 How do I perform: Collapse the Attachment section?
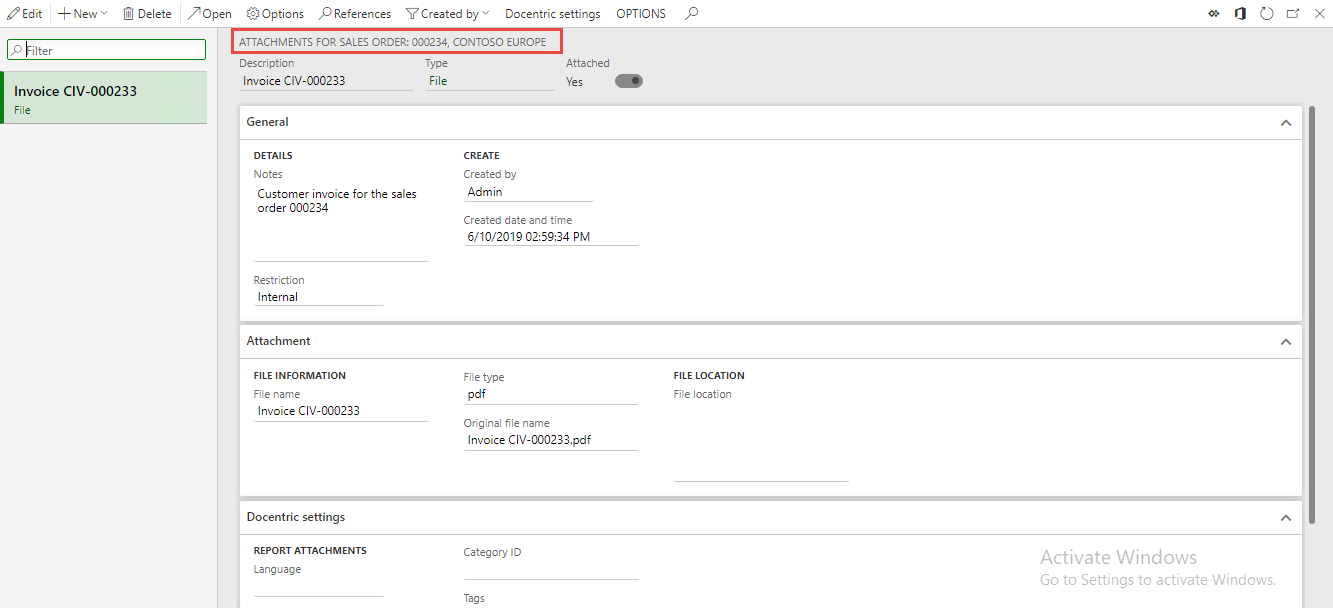coord(1286,340)
